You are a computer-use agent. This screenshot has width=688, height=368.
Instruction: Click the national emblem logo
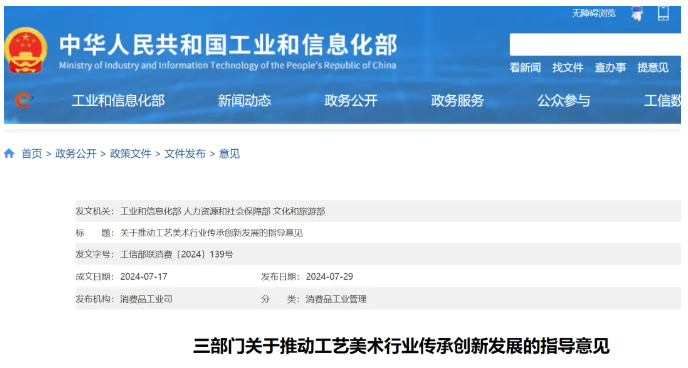pyautogui.click(x=25, y=51)
